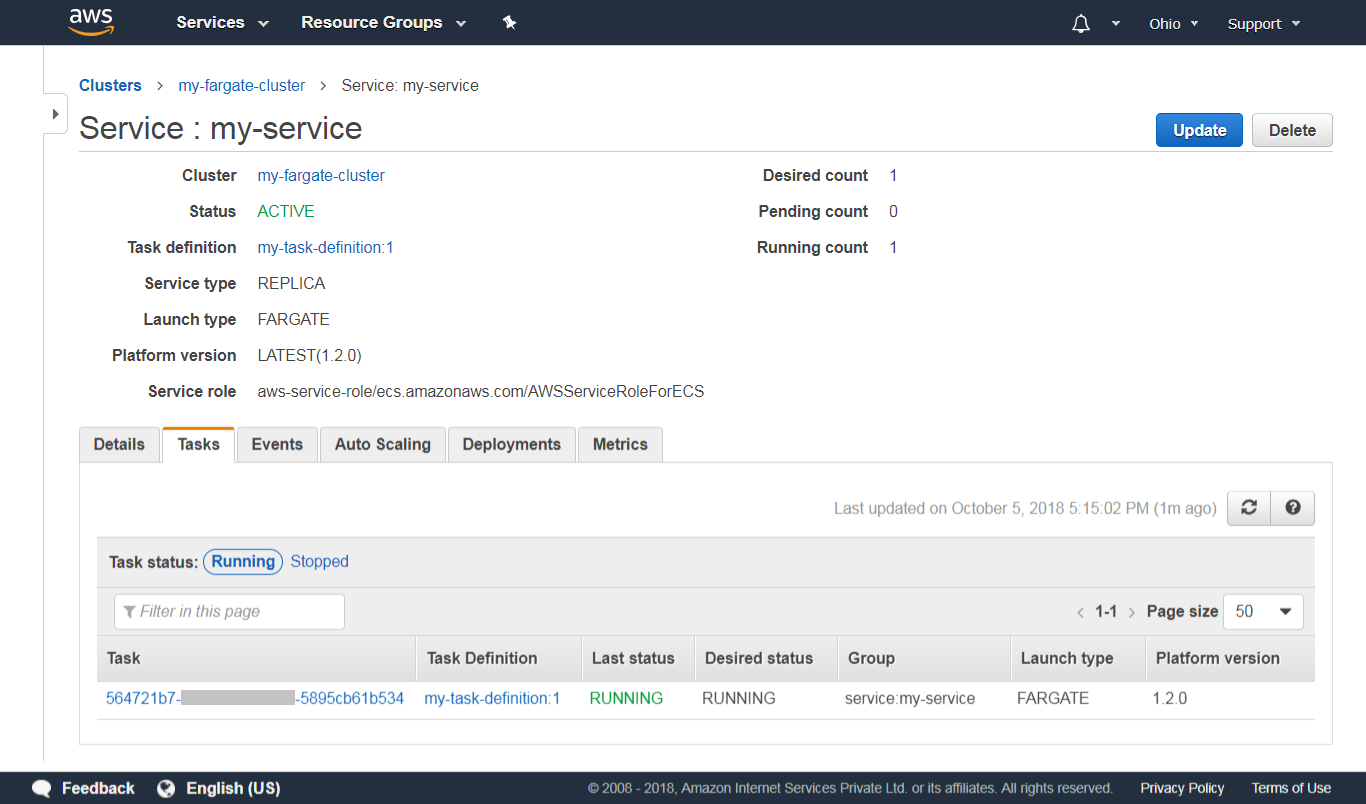Click the pin shortcut icon in navbar
The height and width of the screenshot is (804, 1366).
click(x=509, y=22)
